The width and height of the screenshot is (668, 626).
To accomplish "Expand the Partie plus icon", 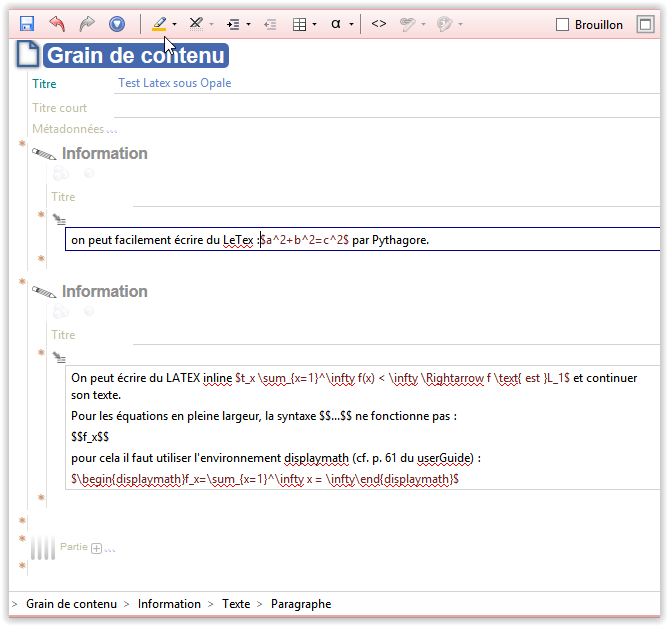I will (97, 548).
